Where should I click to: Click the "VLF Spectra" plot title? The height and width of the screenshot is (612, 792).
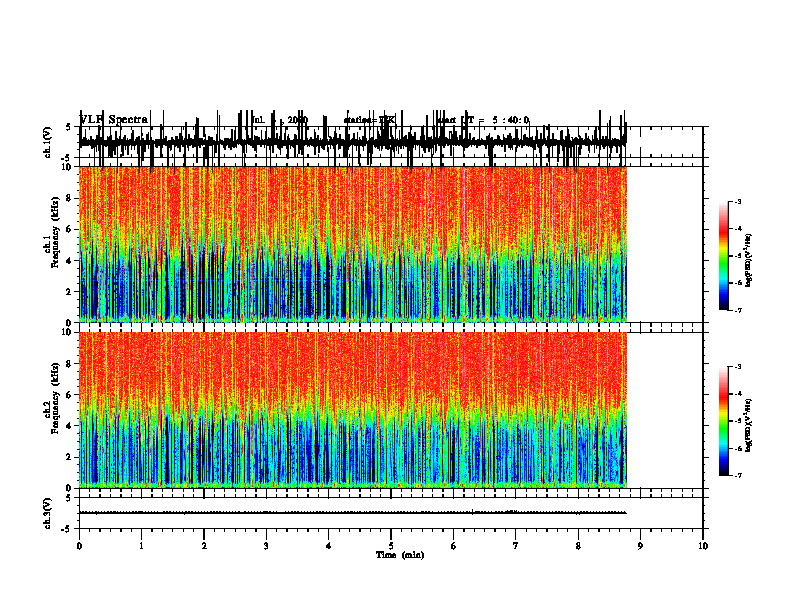click(x=114, y=119)
